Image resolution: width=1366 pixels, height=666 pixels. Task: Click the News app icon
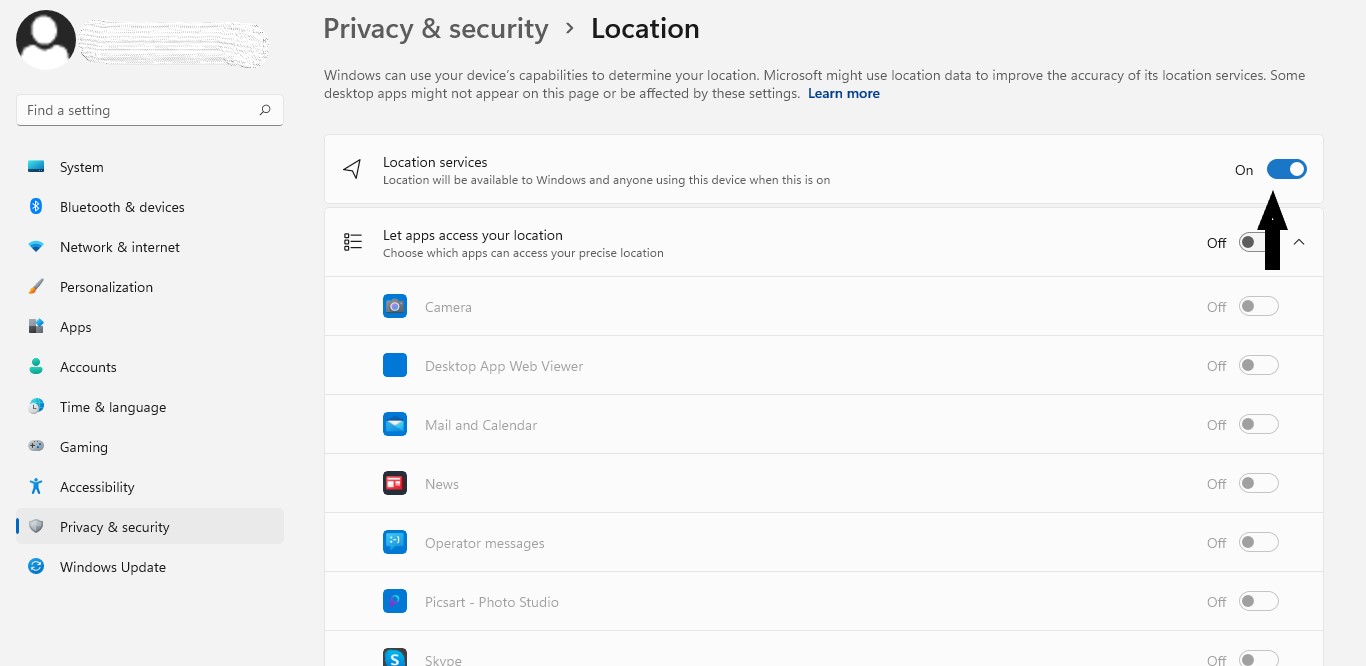point(395,484)
